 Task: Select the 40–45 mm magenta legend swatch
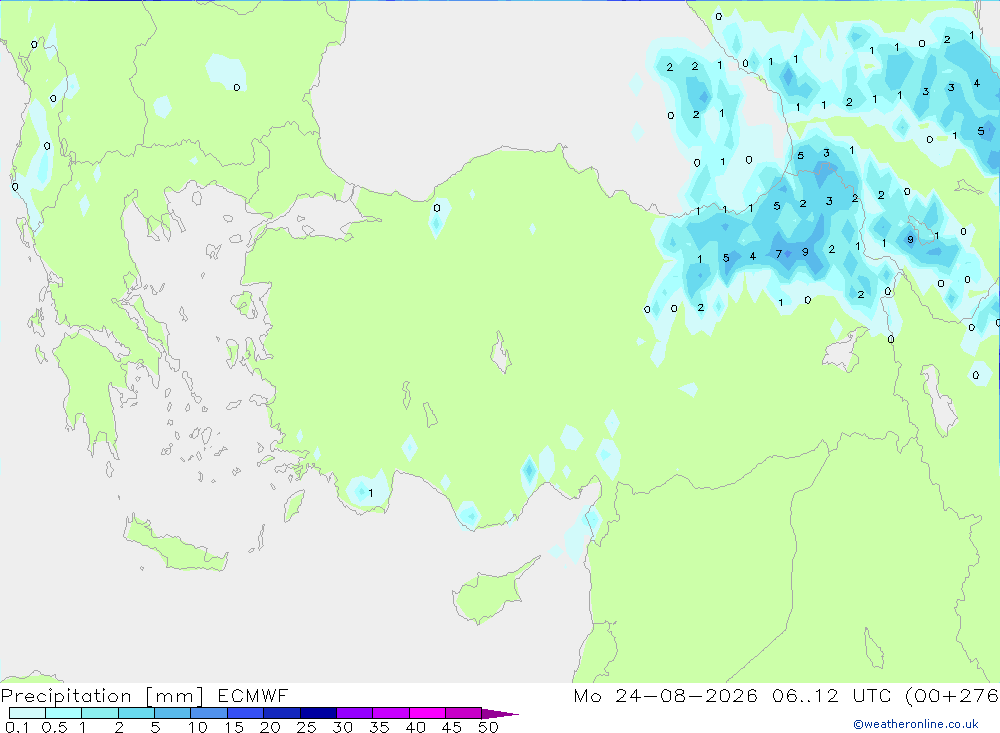point(427,713)
